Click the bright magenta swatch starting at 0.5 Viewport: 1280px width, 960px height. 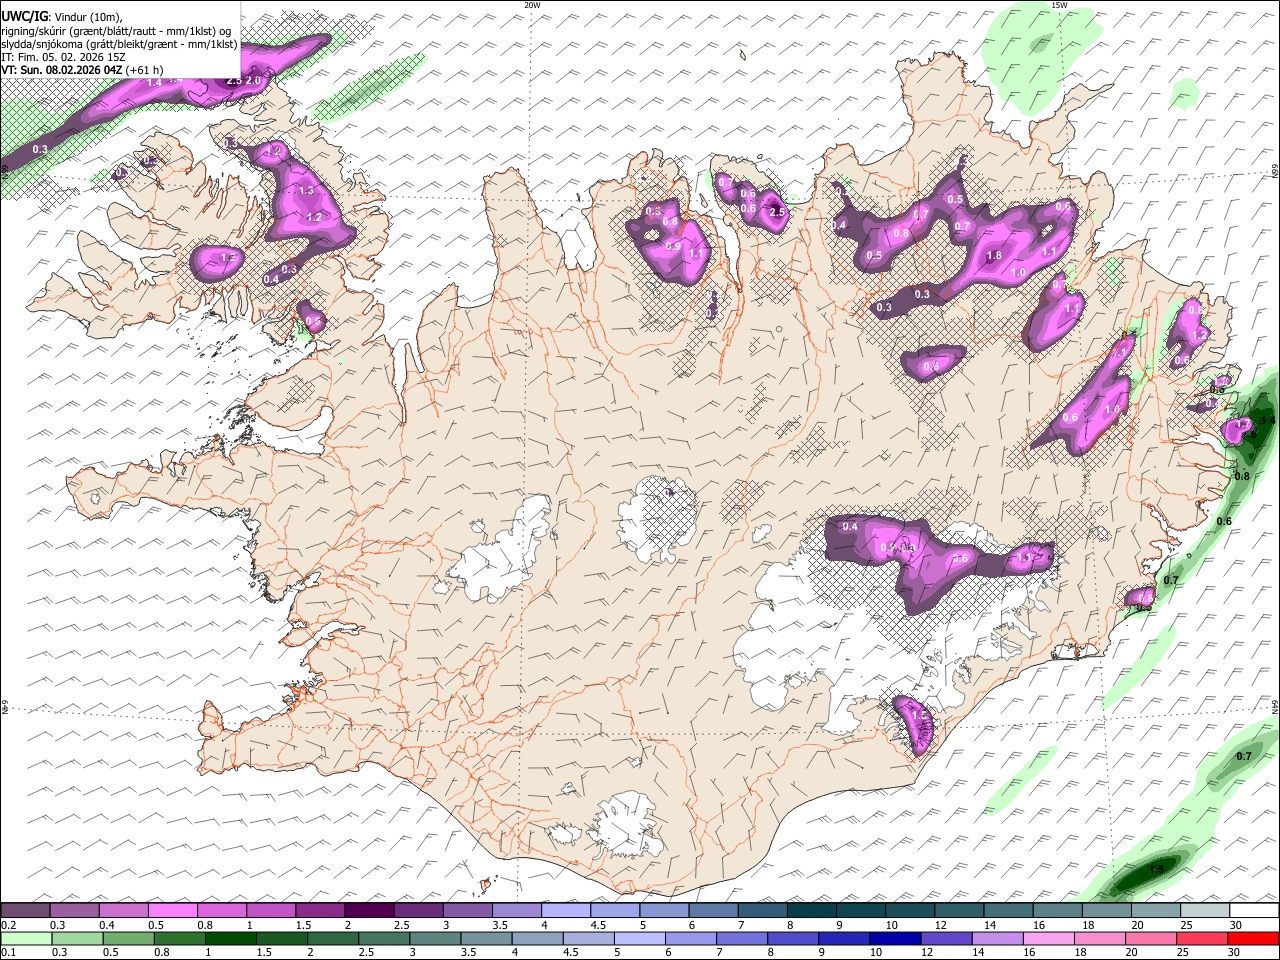point(173,910)
